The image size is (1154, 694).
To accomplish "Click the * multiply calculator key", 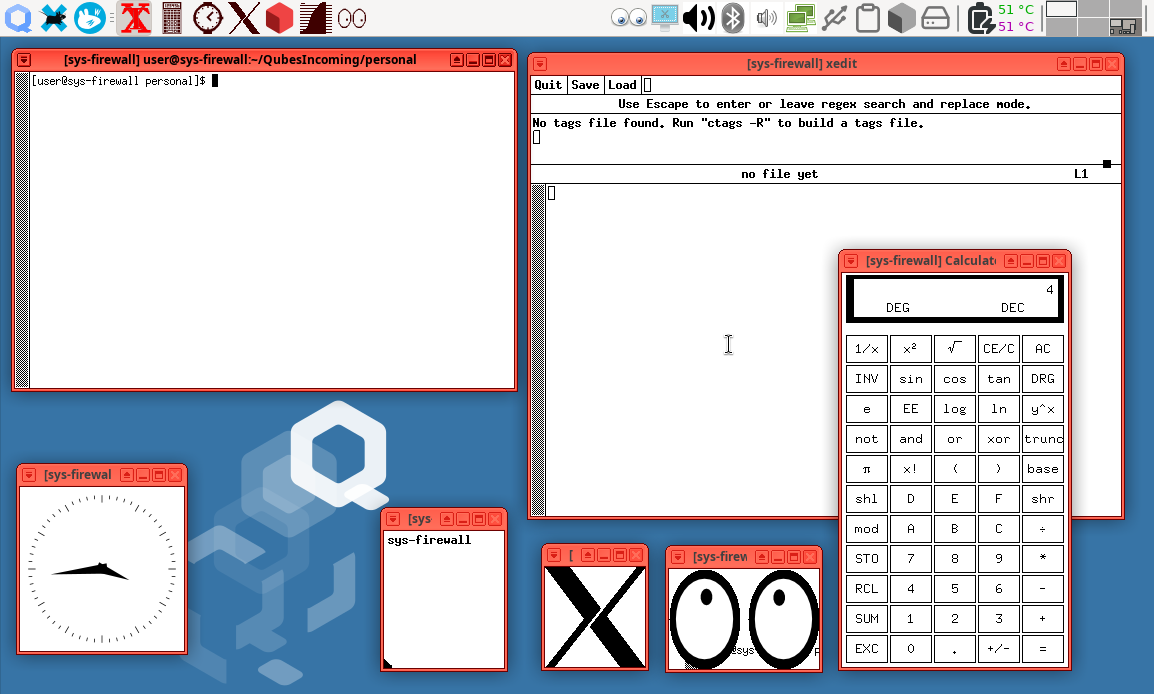I will [1043, 559].
